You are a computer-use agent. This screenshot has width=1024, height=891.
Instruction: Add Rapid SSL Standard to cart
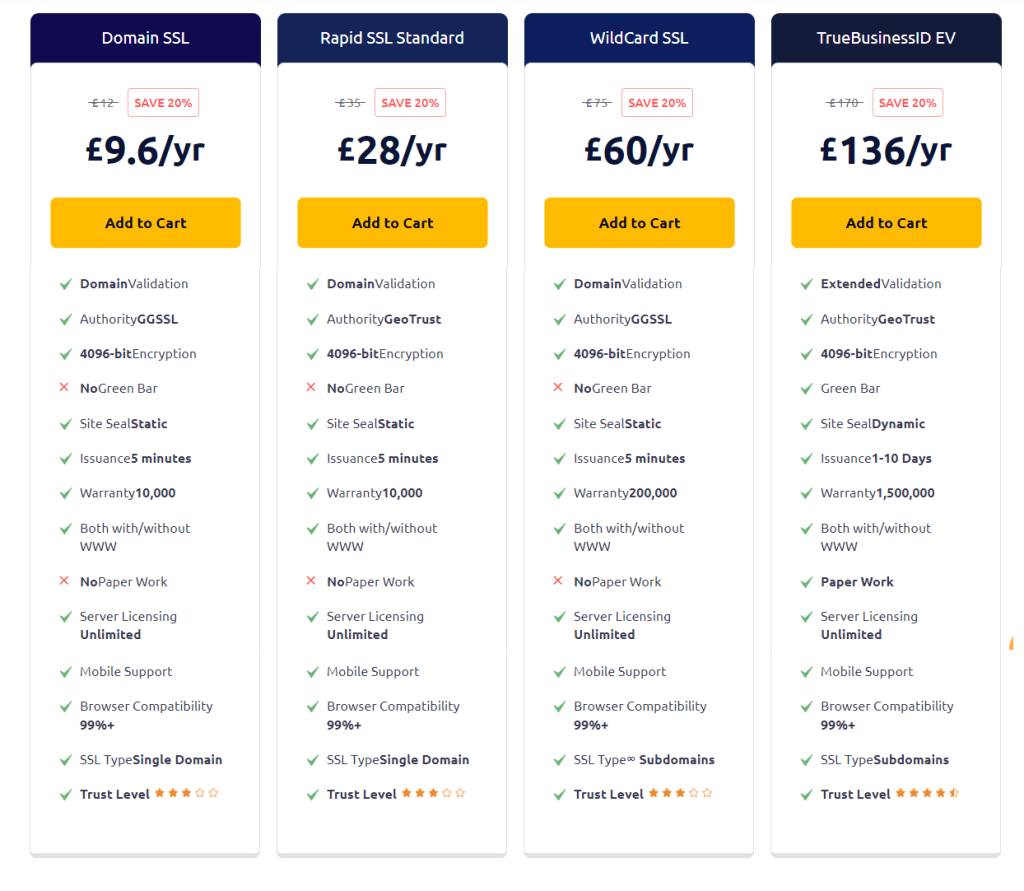392,223
